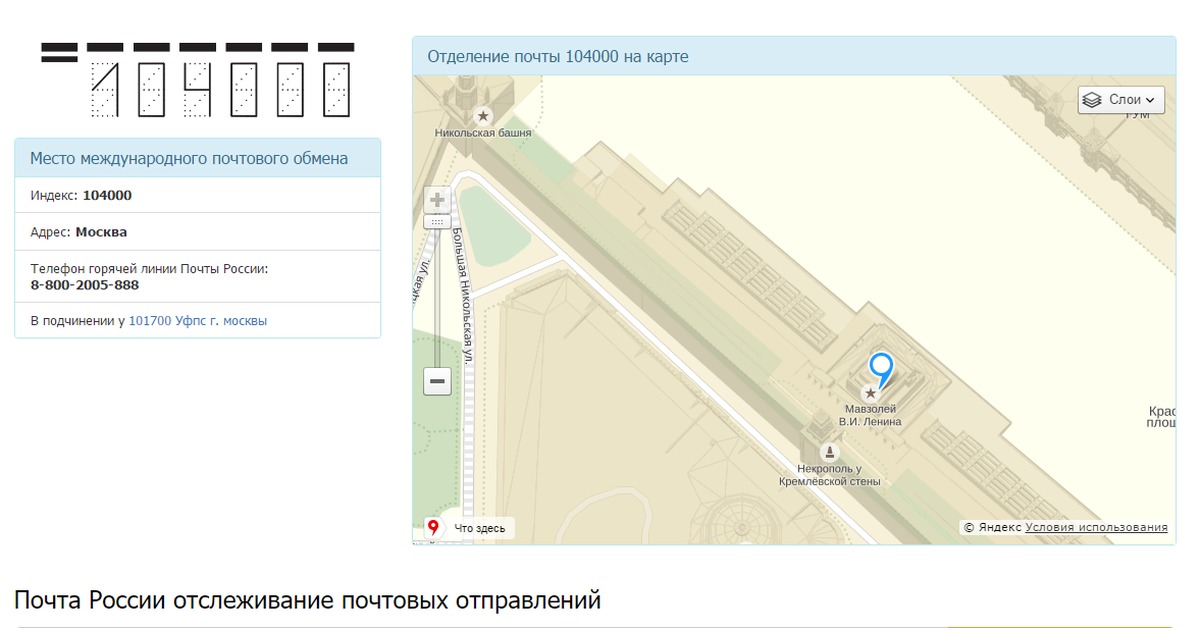
Task: Open the 101700 Уфпс г. москвы link
Action: 198,321
